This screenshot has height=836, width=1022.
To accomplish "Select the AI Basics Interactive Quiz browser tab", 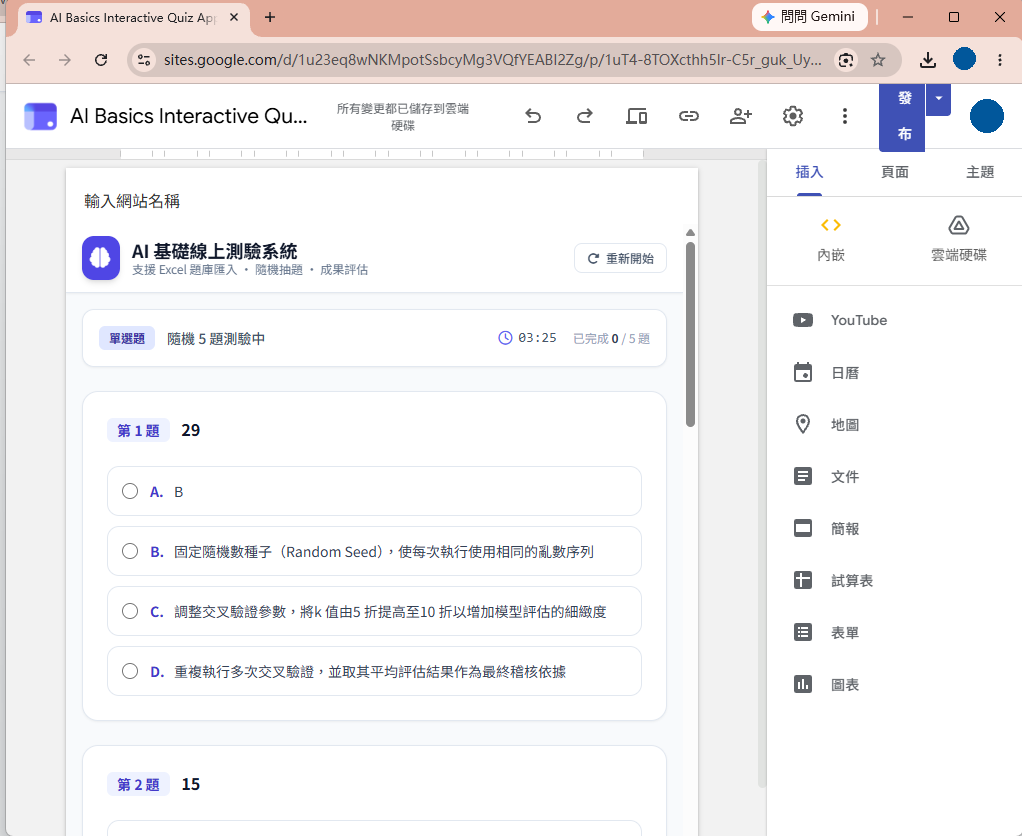I will click(133, 18).
